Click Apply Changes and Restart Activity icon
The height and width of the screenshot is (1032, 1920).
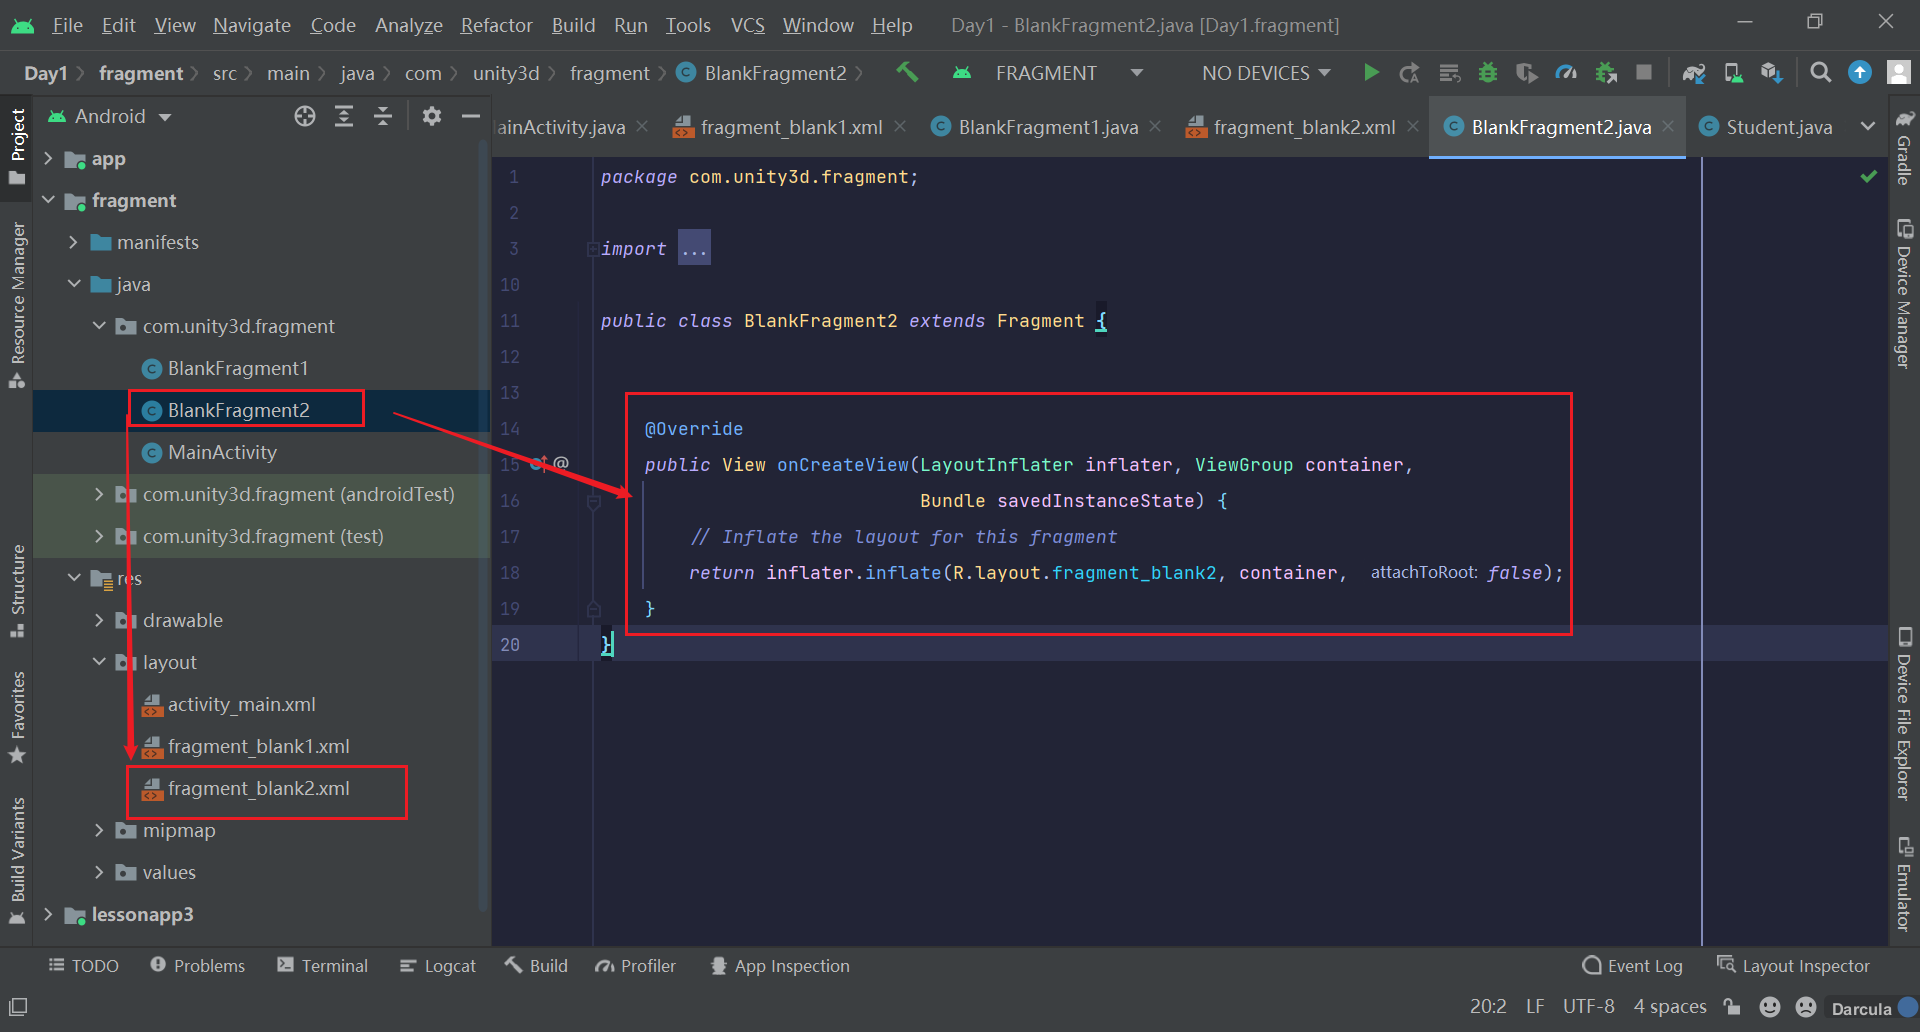coord(1410,72)
